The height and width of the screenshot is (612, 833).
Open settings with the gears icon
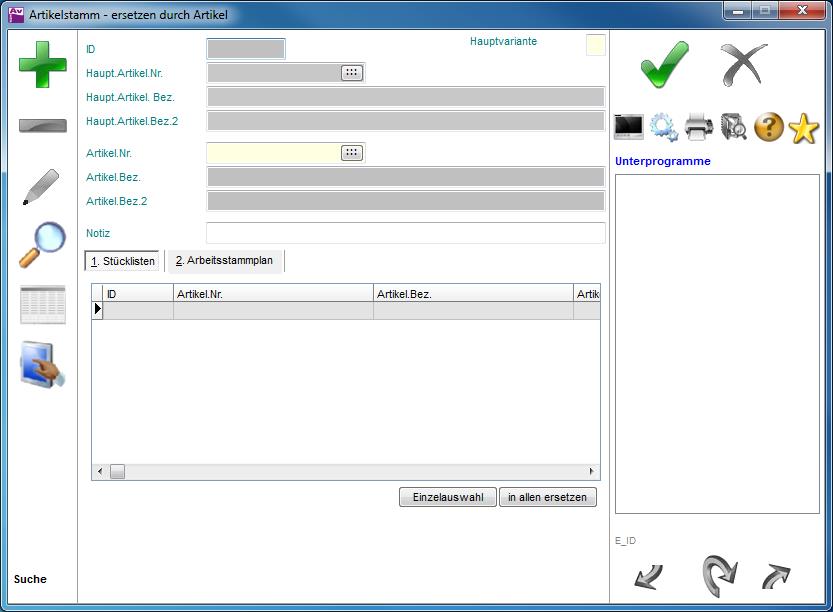pos(663,127)
